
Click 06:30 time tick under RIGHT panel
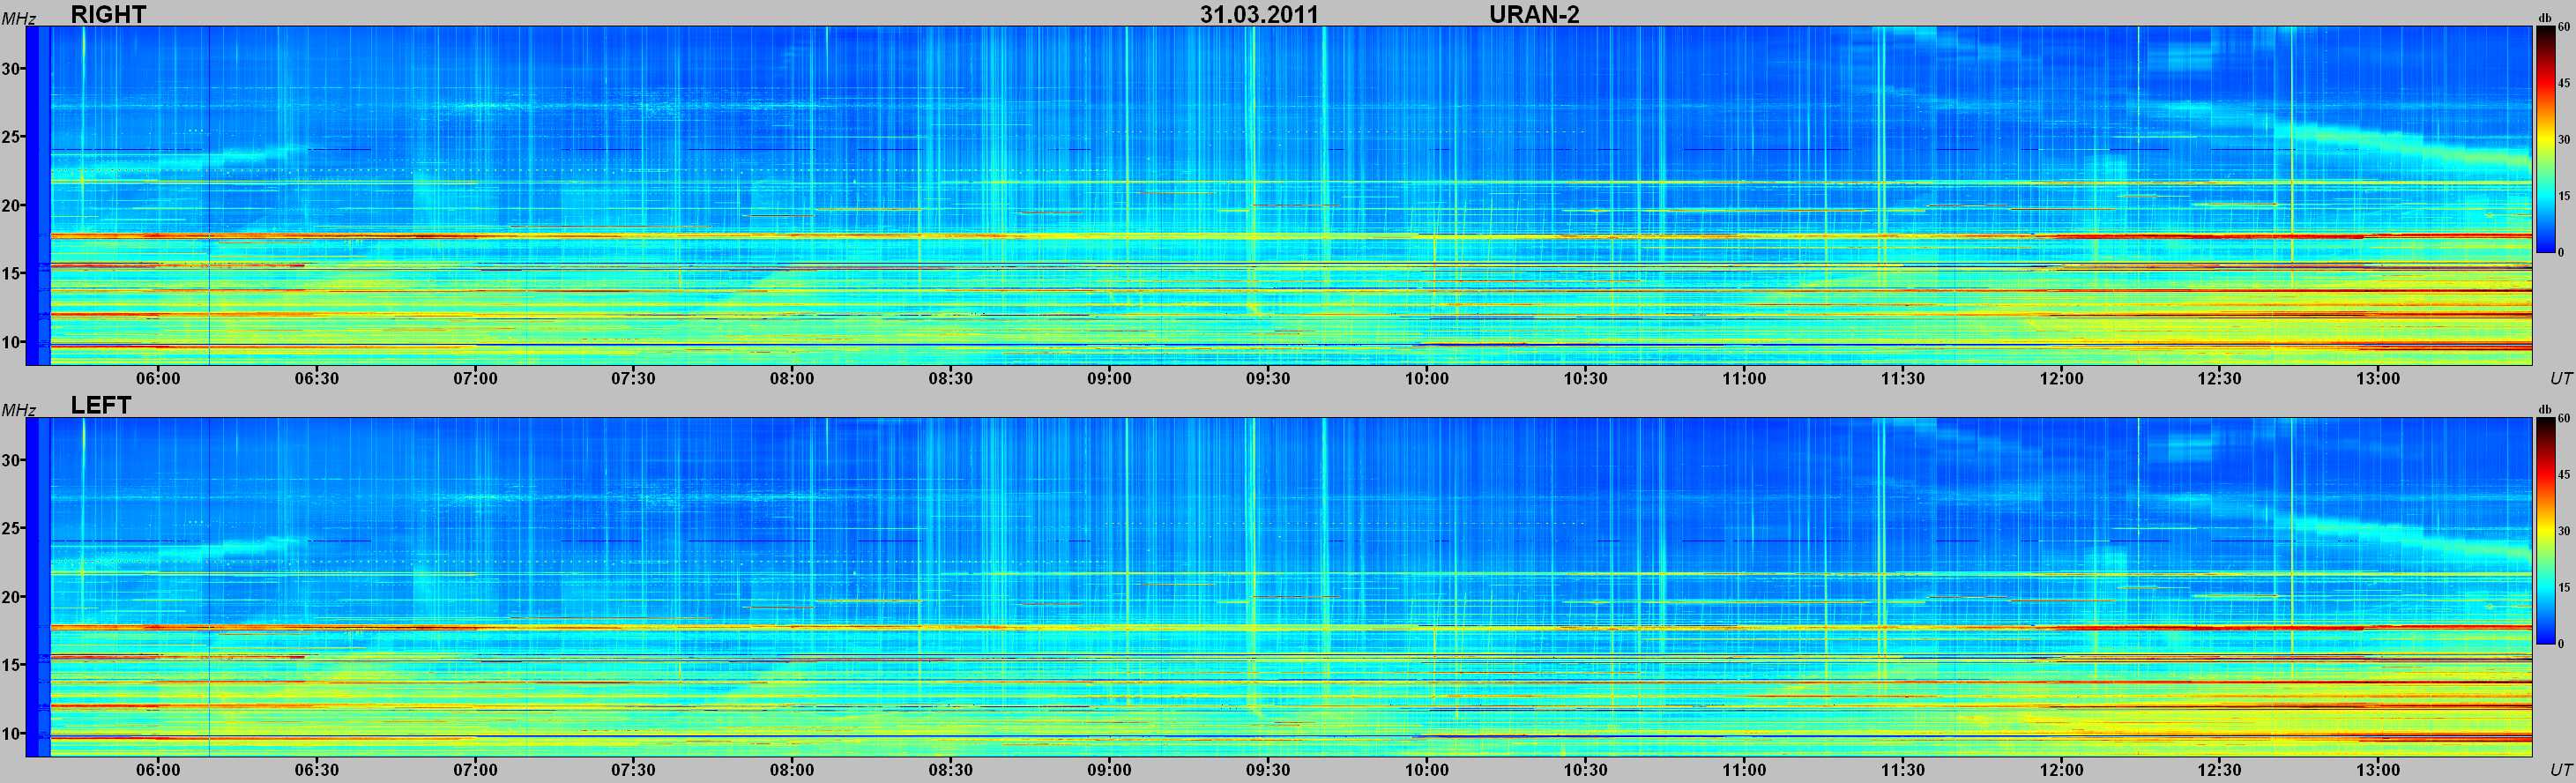pyautogui.click(x=316, y=378)
